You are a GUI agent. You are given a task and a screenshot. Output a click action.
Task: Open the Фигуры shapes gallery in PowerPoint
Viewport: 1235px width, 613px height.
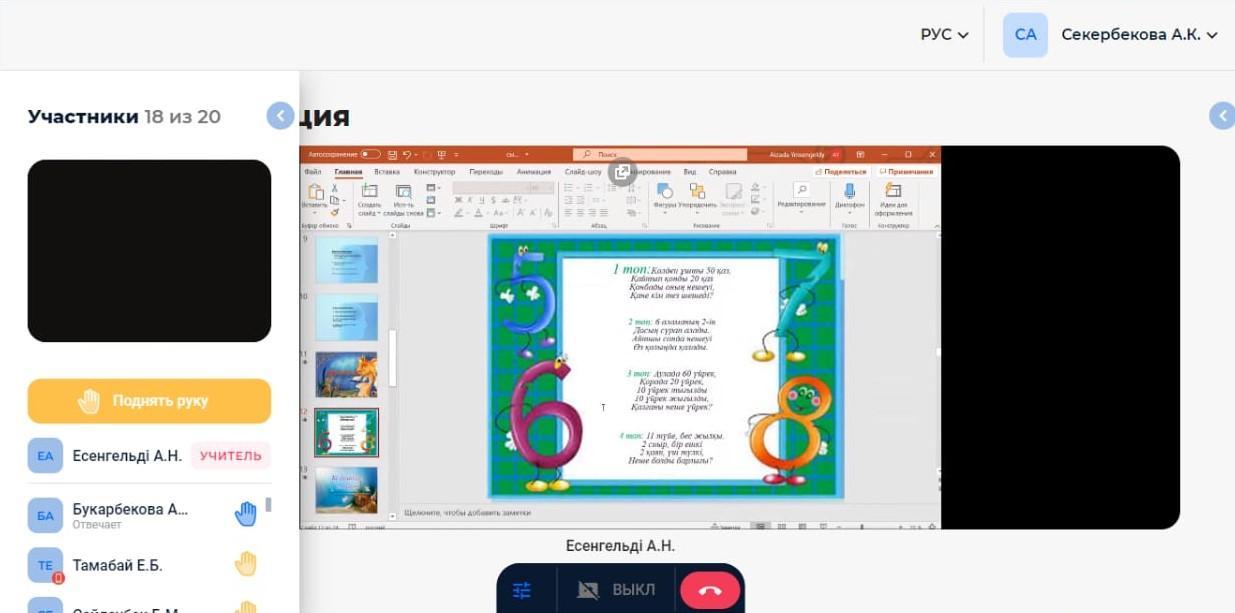coord(663,191)
